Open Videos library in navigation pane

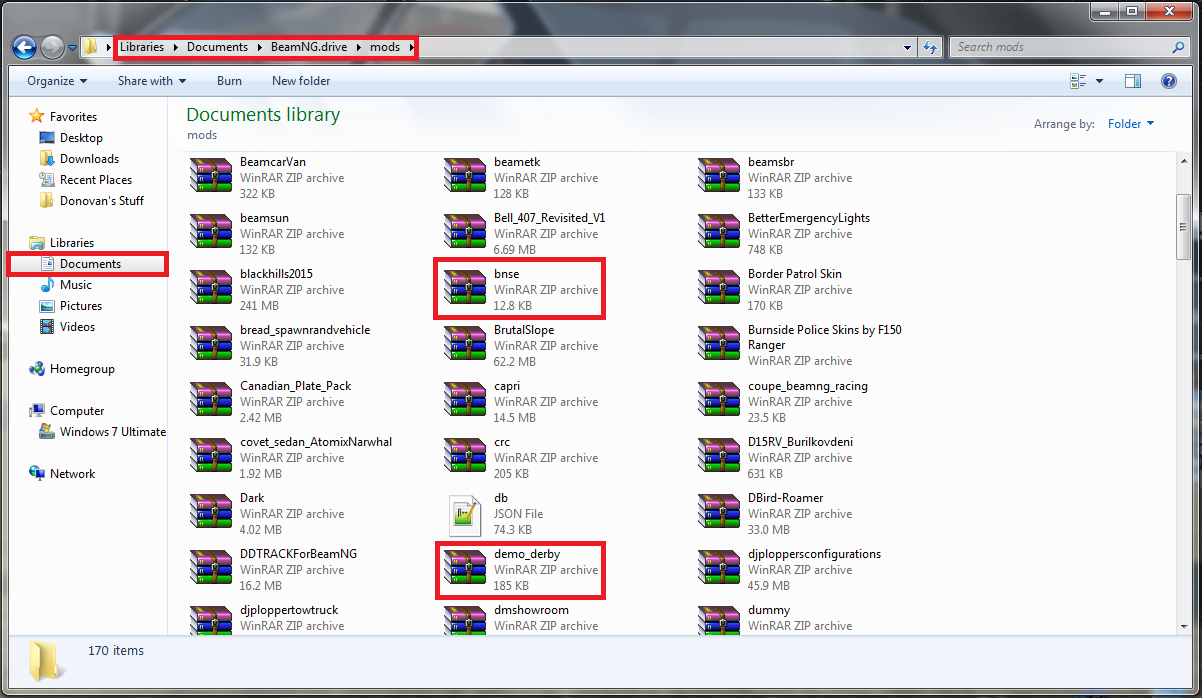[77, 327]
